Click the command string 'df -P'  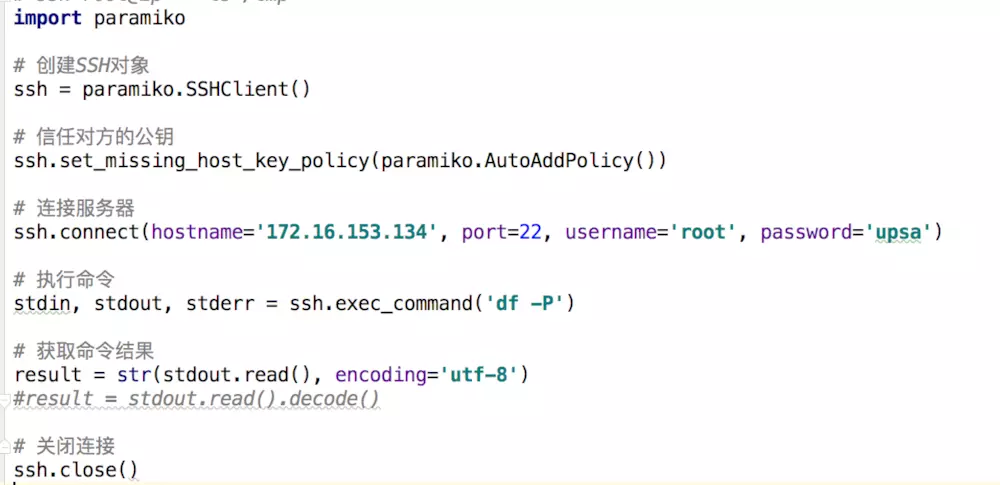(x=525, y=304)
